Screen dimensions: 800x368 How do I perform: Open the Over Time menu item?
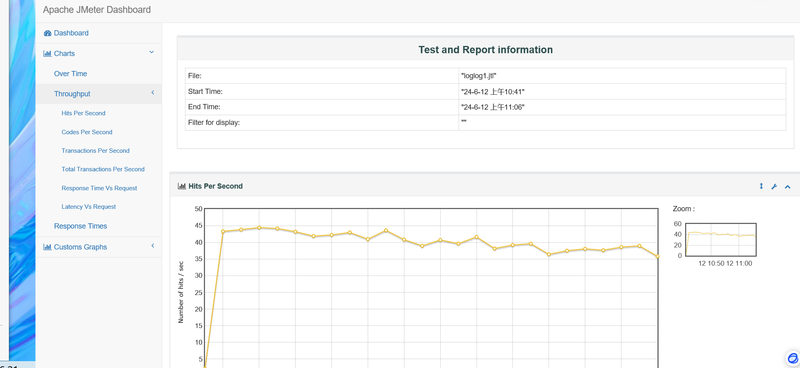[70, 73]
